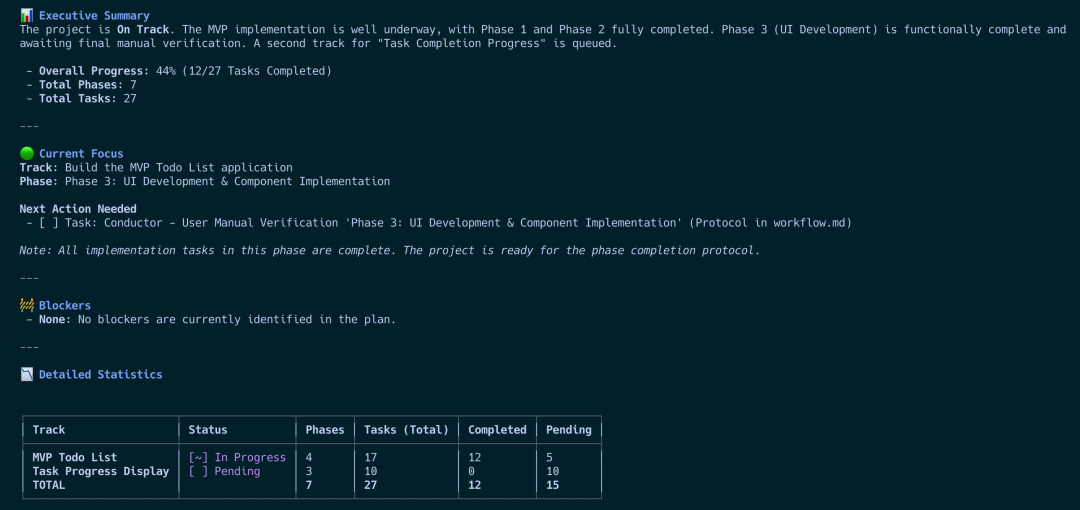Click the Next Action Needed label

(x=78, y=209)
